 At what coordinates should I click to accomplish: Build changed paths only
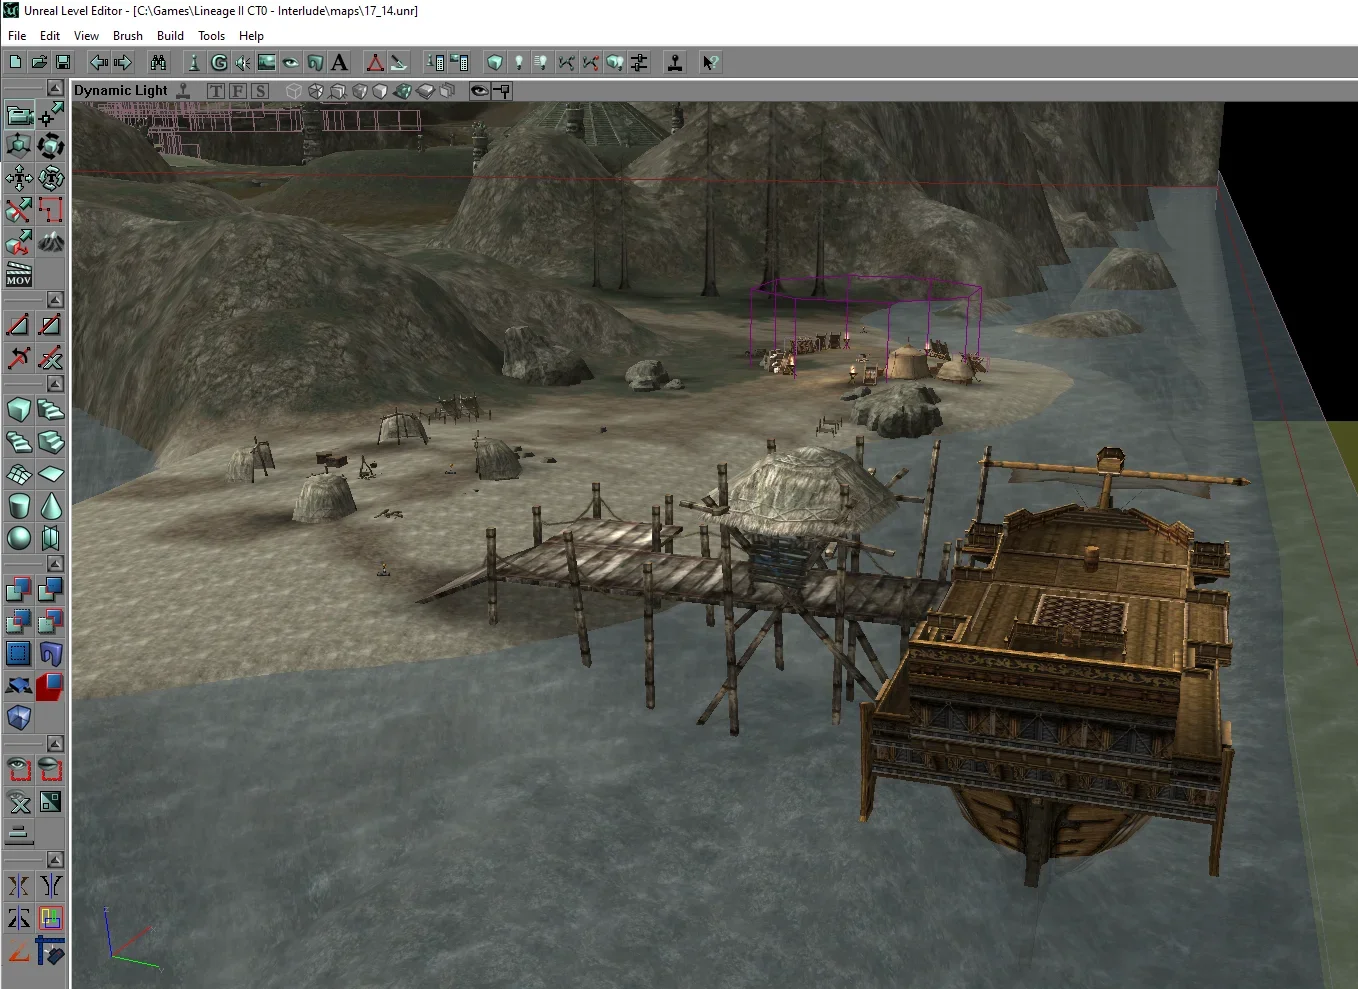click(590, 62)
